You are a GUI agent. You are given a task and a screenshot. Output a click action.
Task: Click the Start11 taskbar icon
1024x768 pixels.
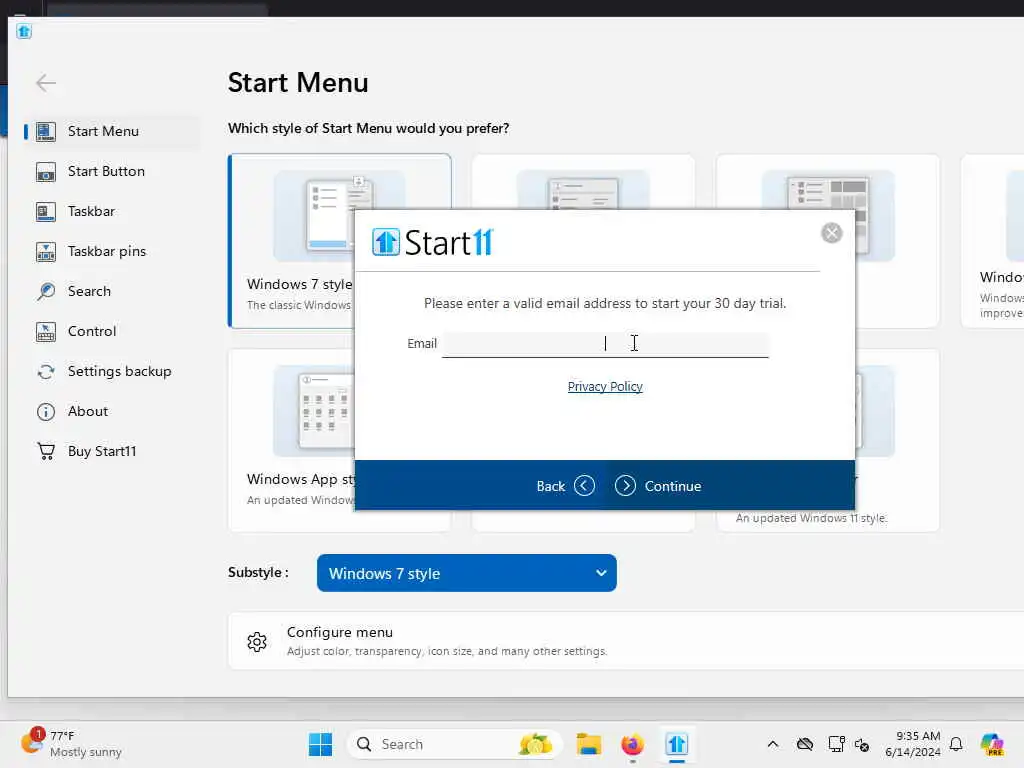point(677,744)
